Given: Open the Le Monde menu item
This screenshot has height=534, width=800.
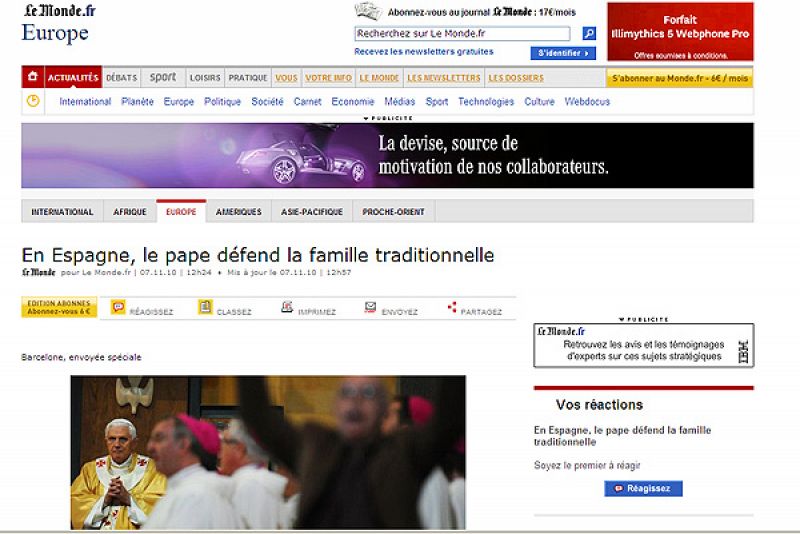Looking at the screenshot, I should (379, 78).
